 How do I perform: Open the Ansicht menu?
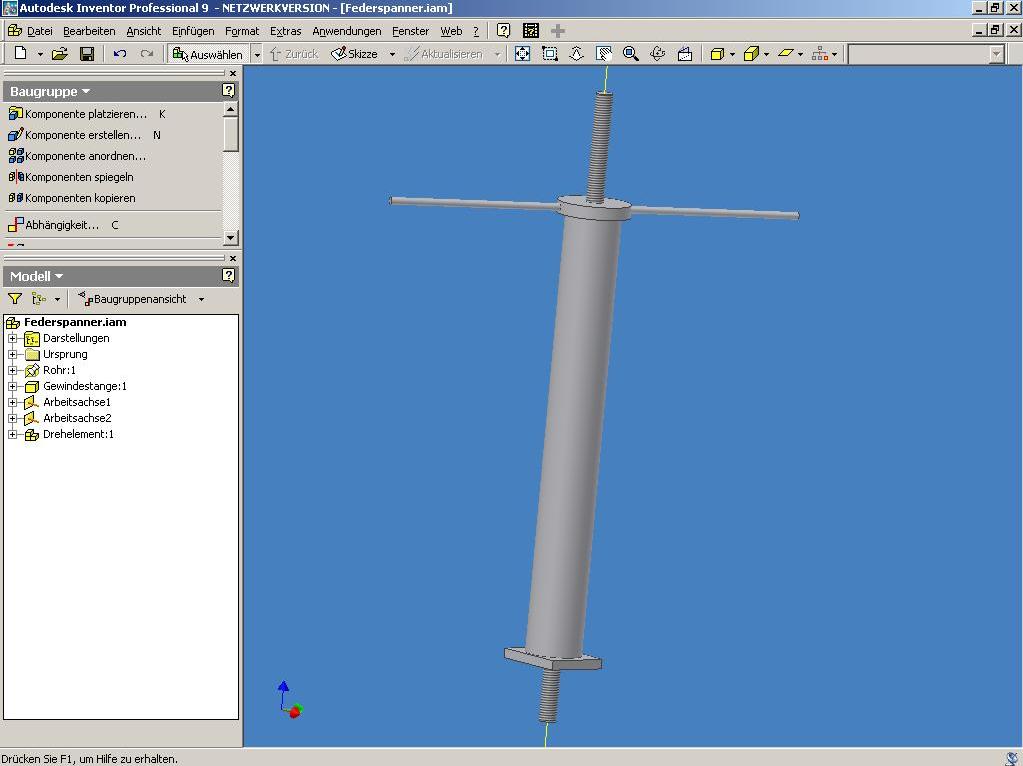tap(143, 31)
